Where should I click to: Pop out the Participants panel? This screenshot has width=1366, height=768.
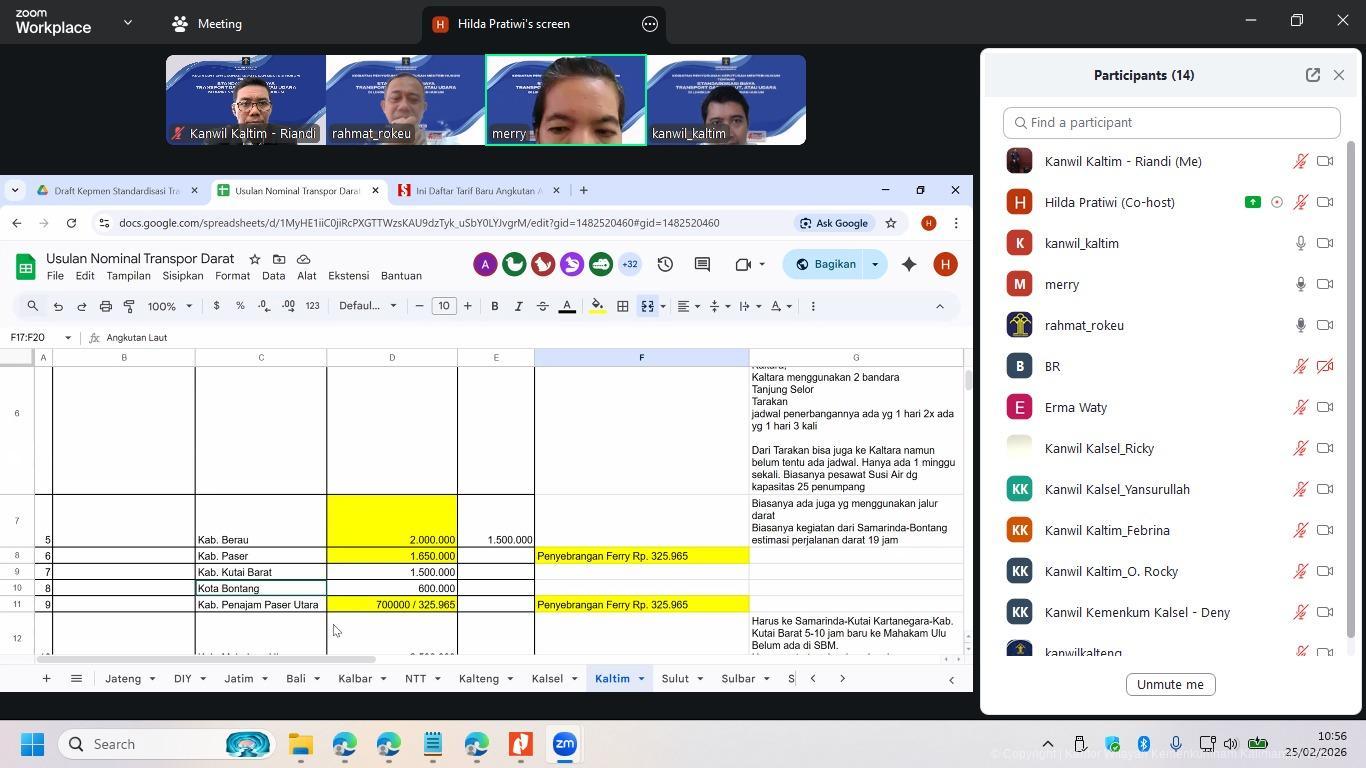[1312, 75]
